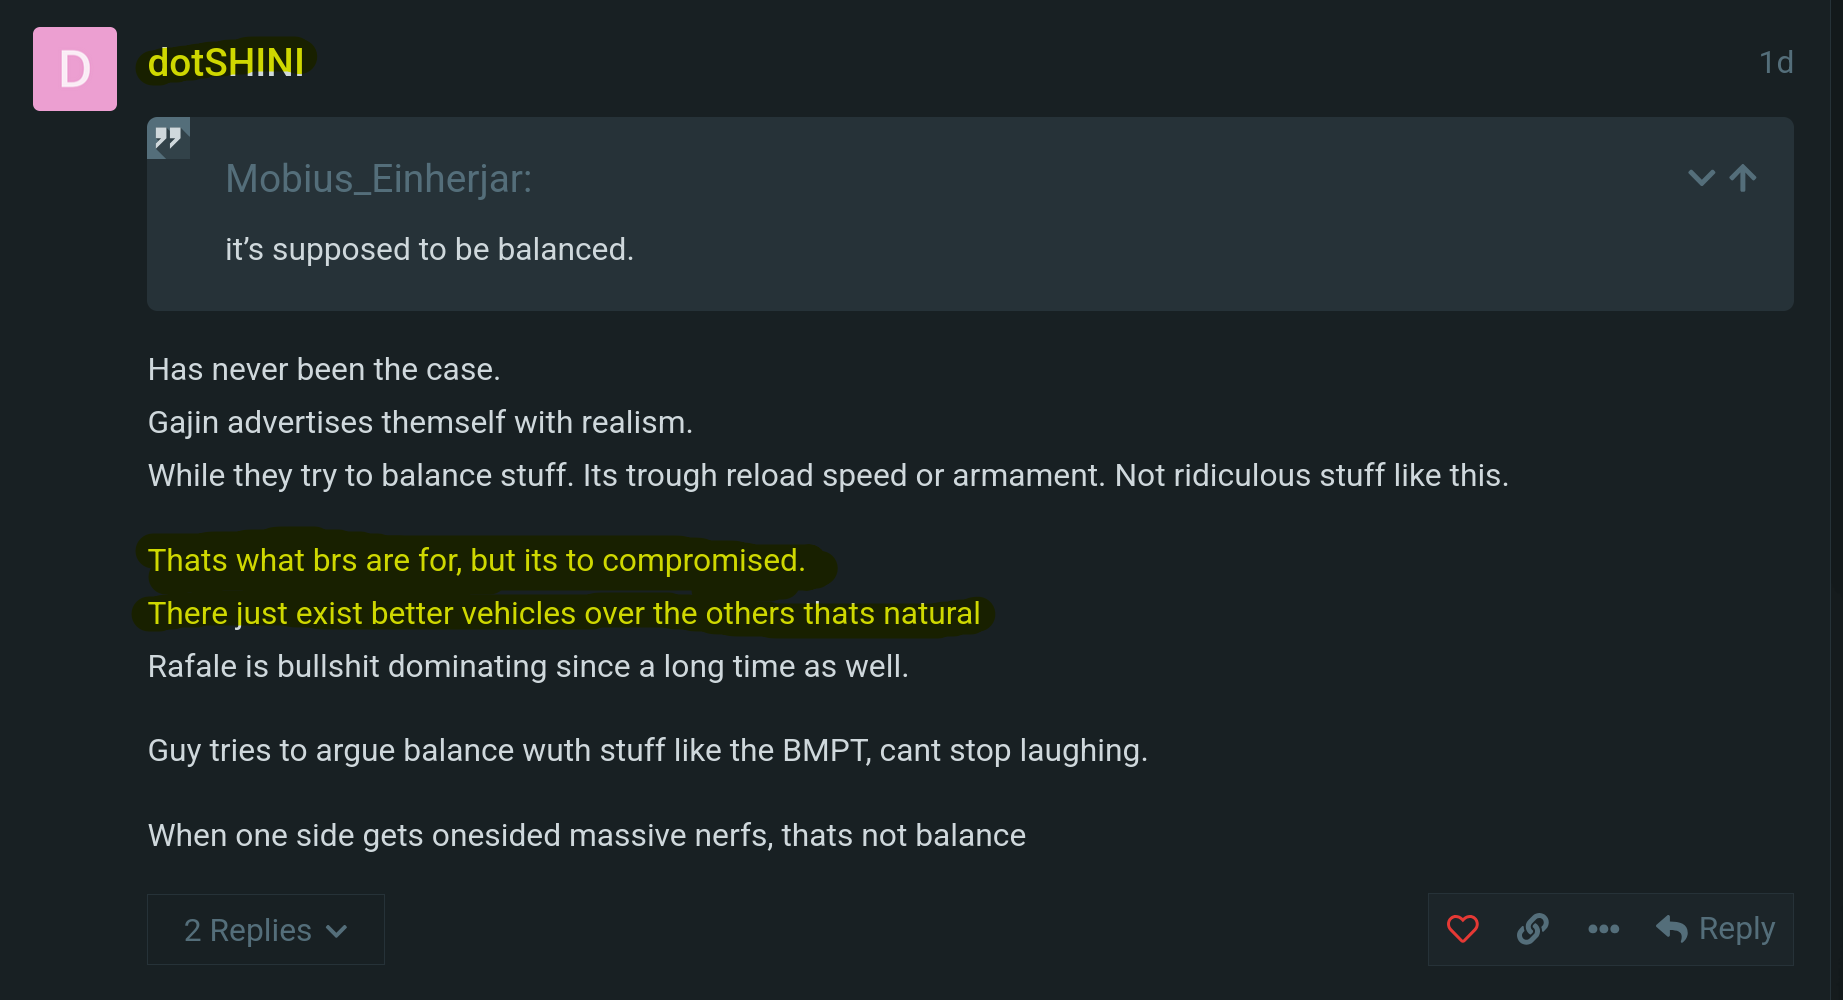Open the 1d post timestamp

pos(1776,63)
